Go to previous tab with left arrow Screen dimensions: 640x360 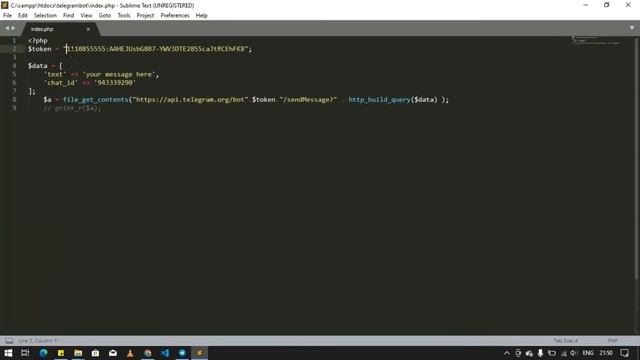(7, 28)
